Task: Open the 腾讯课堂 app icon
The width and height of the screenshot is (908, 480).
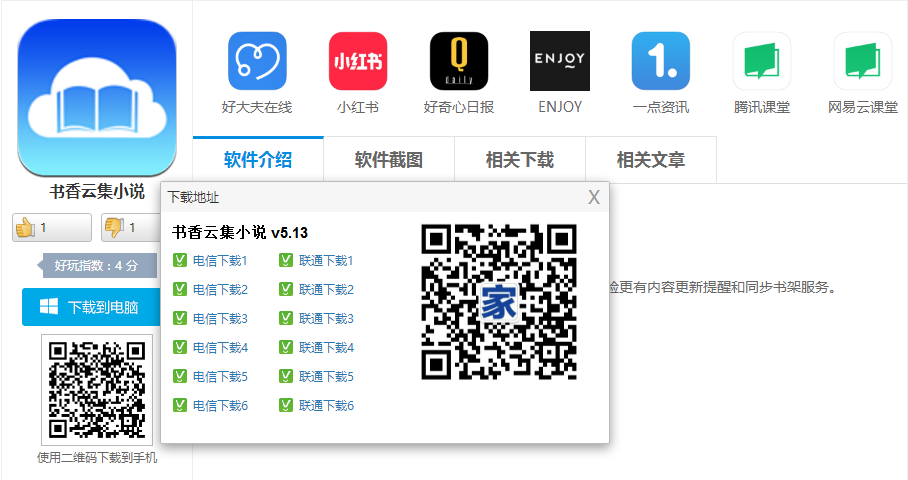Action: pyautogui.click(x=761, y=61)
